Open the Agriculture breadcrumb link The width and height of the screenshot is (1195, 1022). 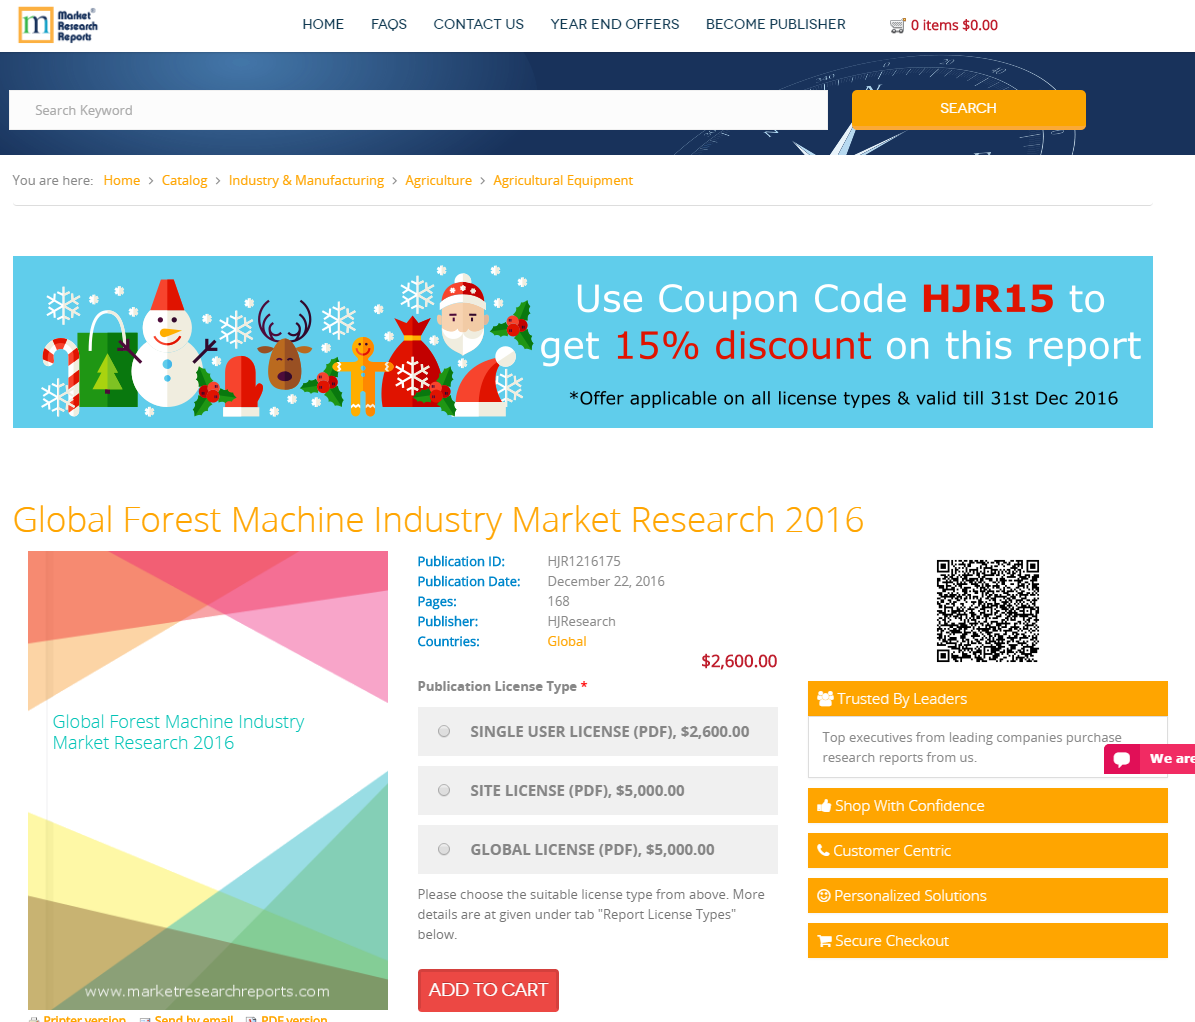click(x=438, y=181)
